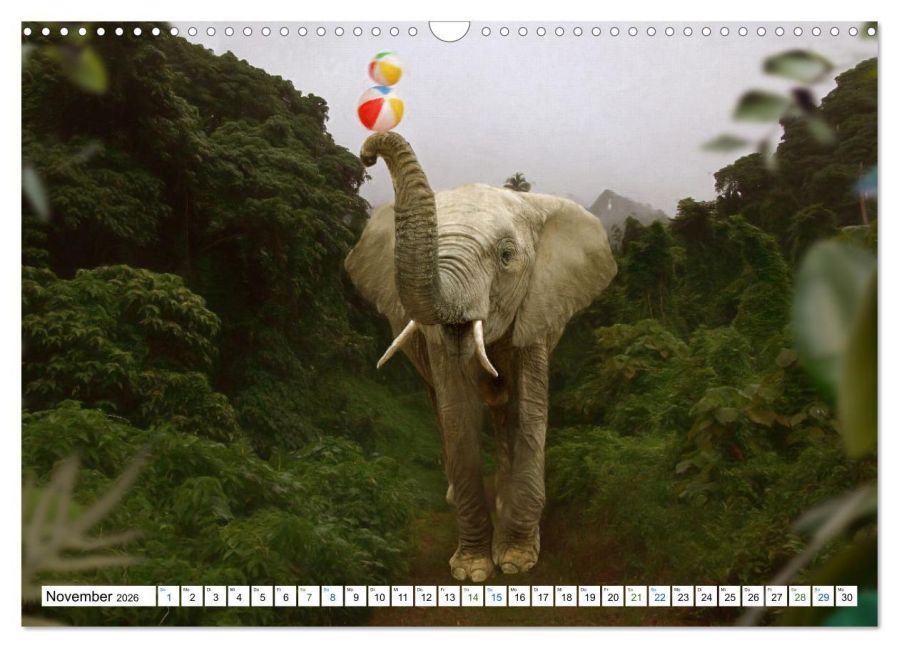
Task: Click day 15 in the date row
Action: pyautogui.click(x=496, y=597)
